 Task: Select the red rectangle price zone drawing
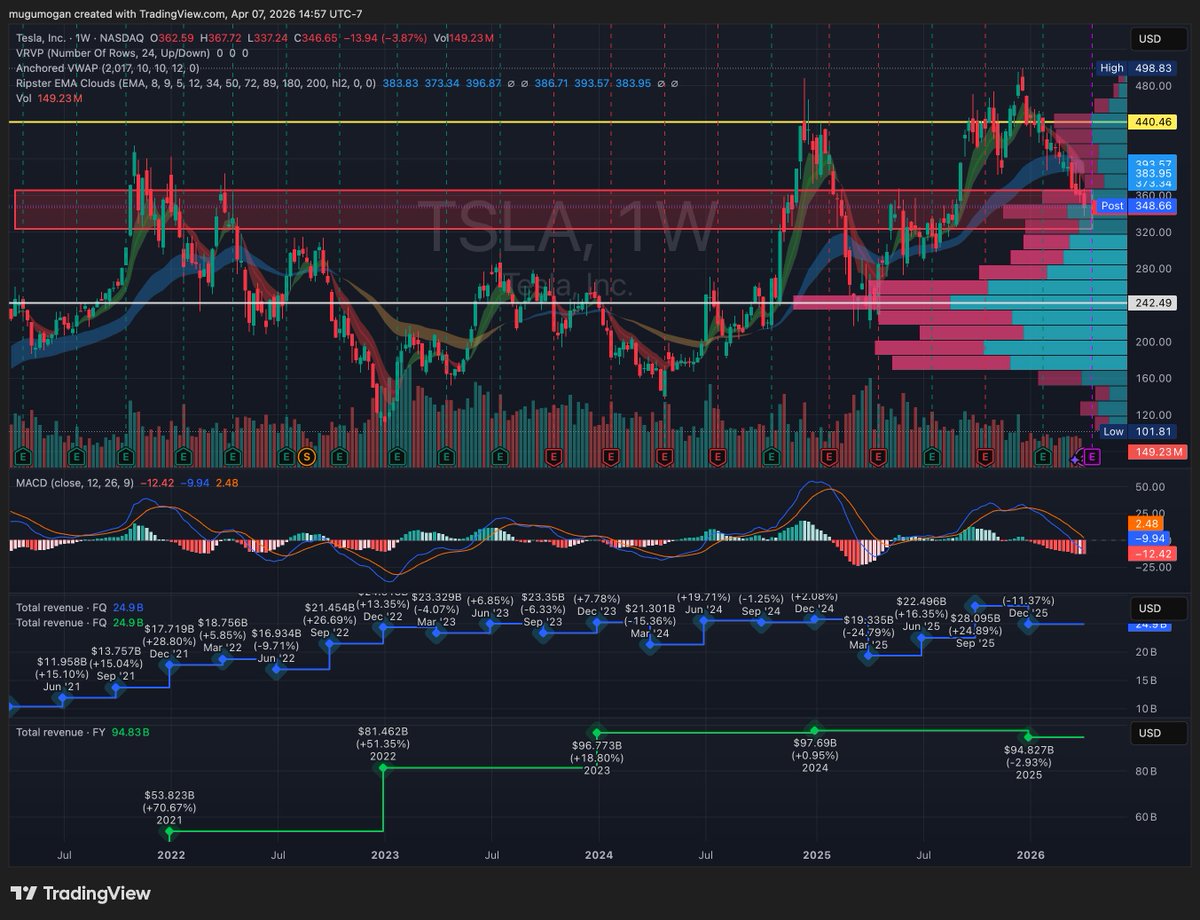pos(552,208)
